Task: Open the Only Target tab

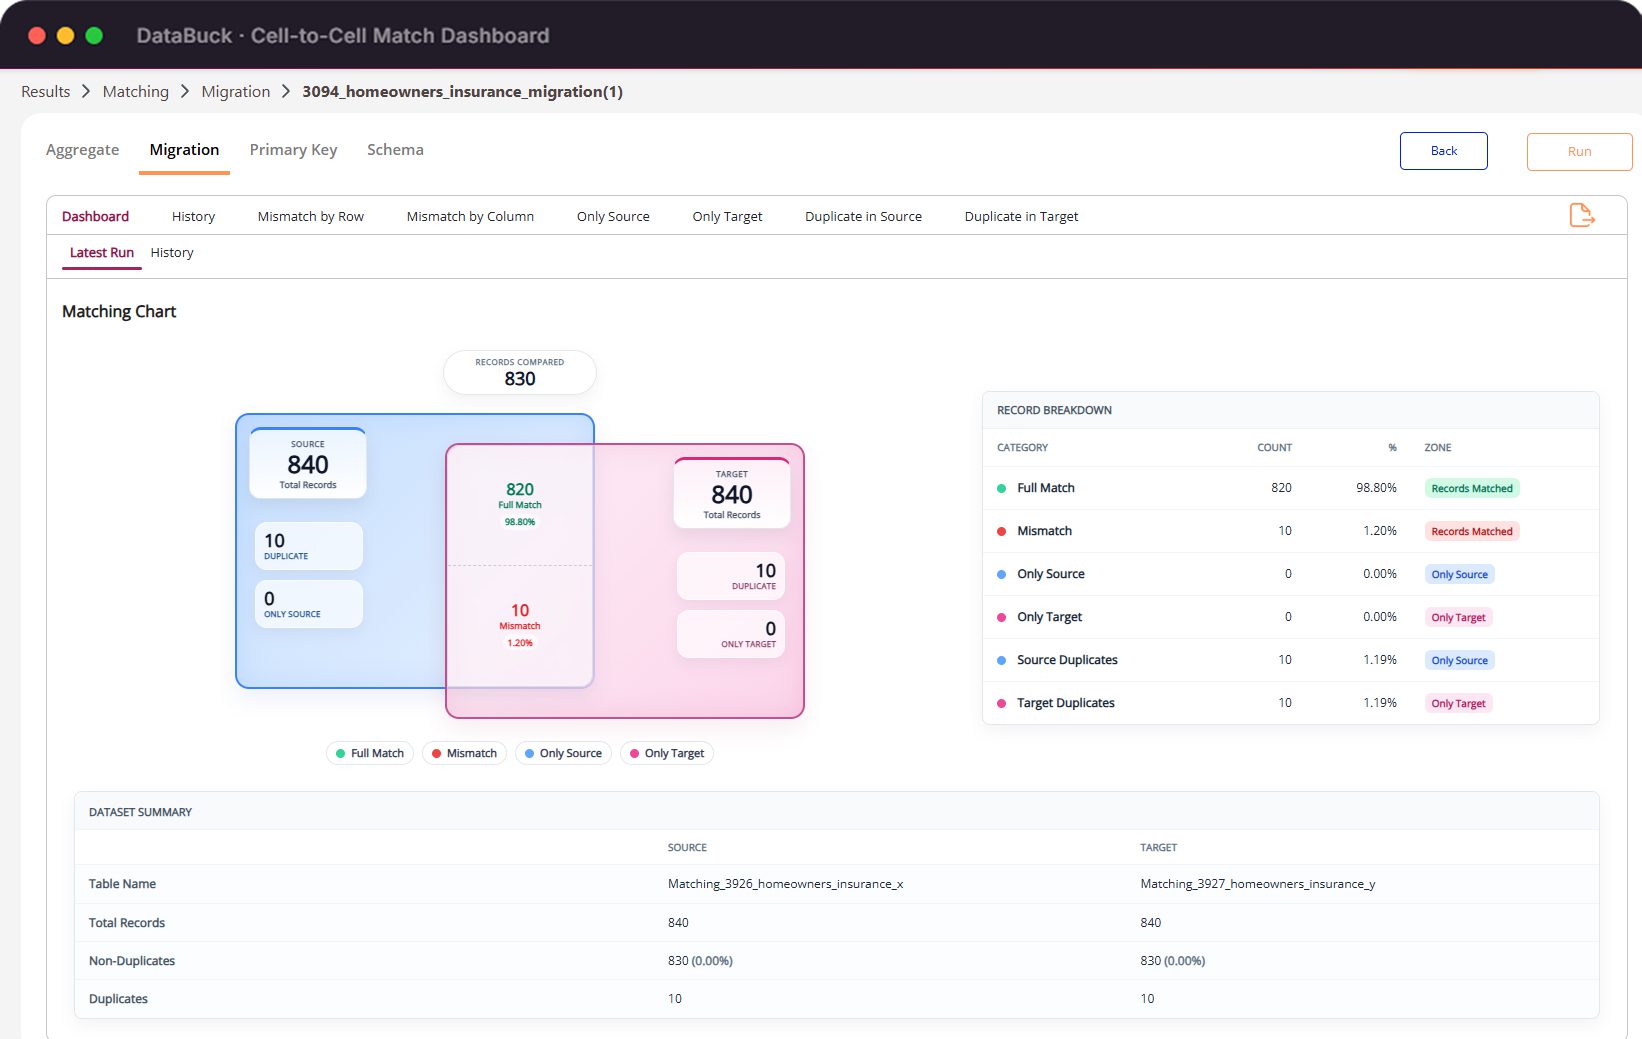Action: [x=727, y=216]
